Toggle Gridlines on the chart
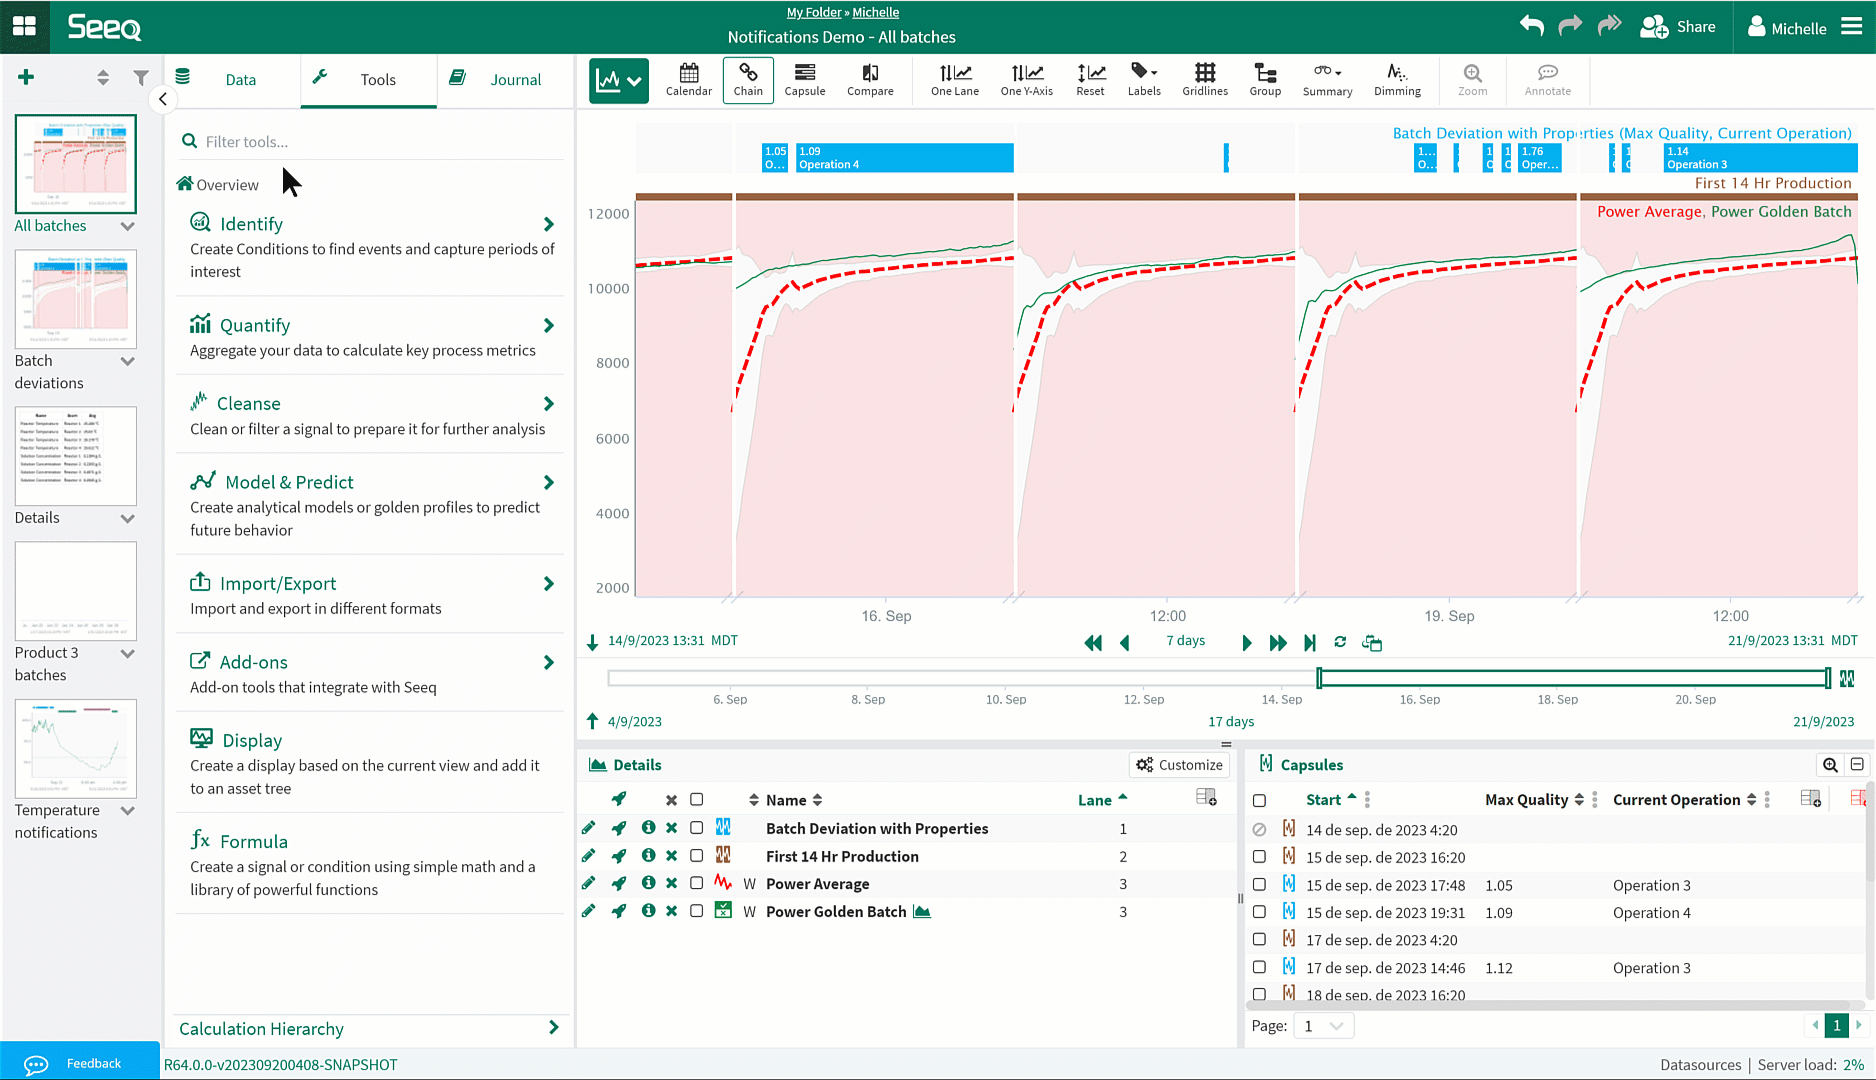This screenshot has height=1080, width=1876. pos(1205,80)
